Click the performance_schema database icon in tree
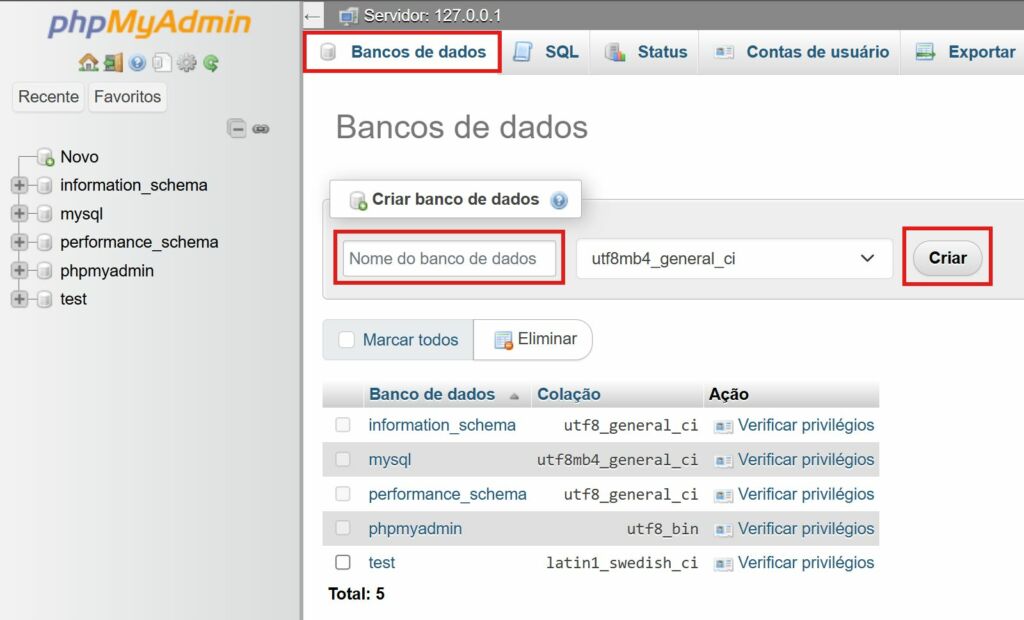Viewport: 1024px width, 620px height. pyautogui.click(x=44, y=242)
